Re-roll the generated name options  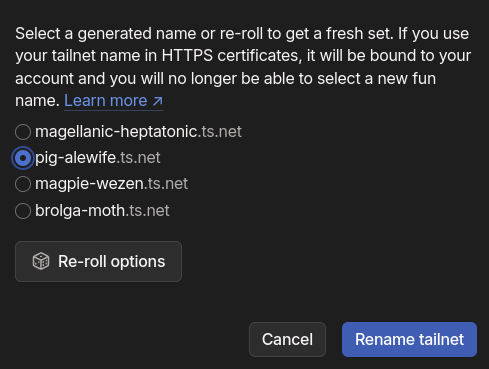click(98, 261)
